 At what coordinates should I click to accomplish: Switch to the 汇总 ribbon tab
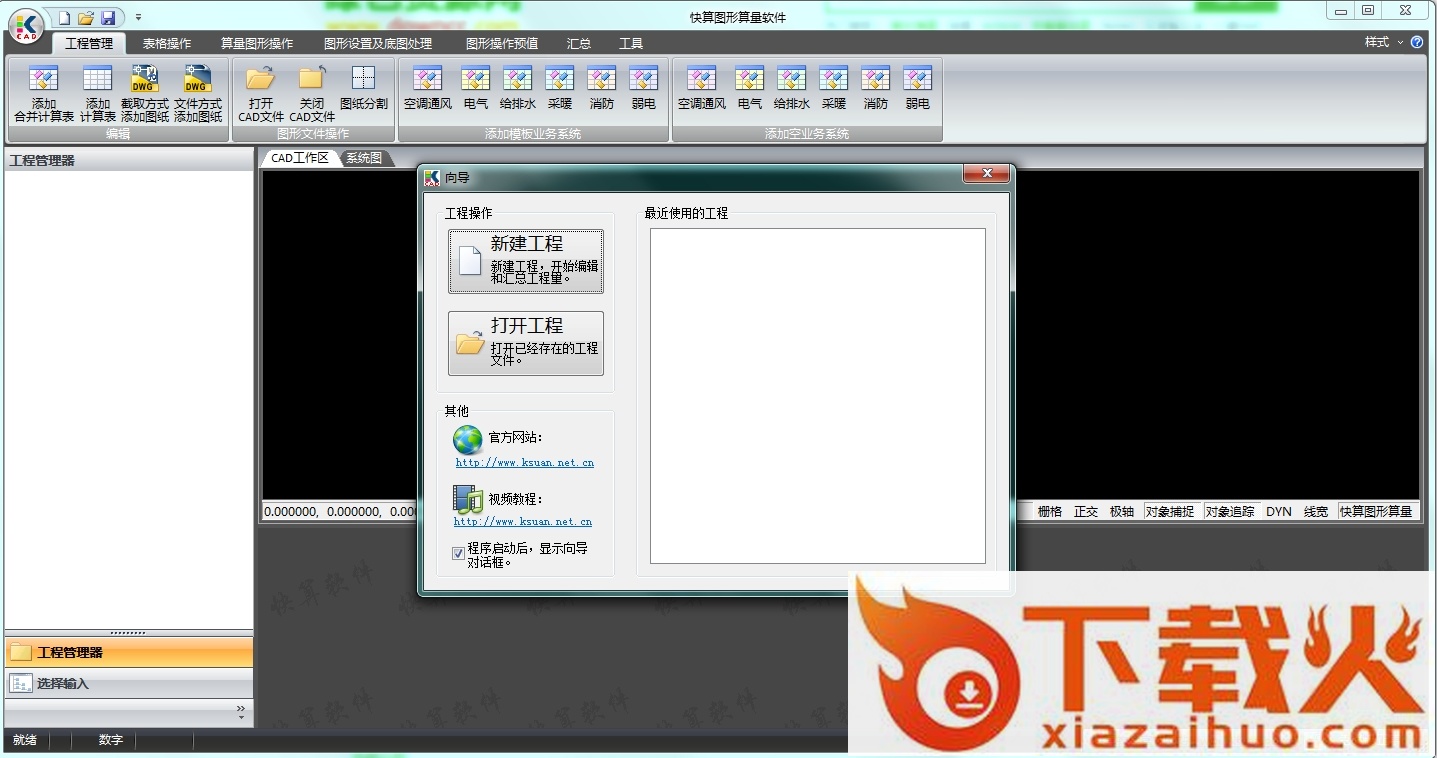(x=579, y=44)
